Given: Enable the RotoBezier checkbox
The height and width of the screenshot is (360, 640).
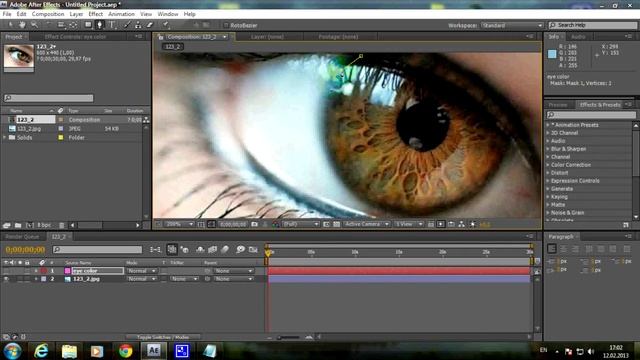Looking at the screenshot, I should (226, 25).
